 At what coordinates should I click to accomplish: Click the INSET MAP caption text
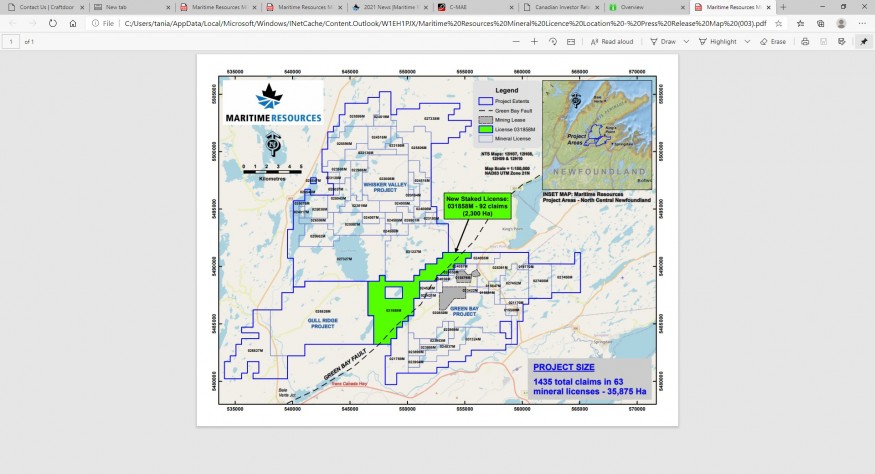point(597,197)
